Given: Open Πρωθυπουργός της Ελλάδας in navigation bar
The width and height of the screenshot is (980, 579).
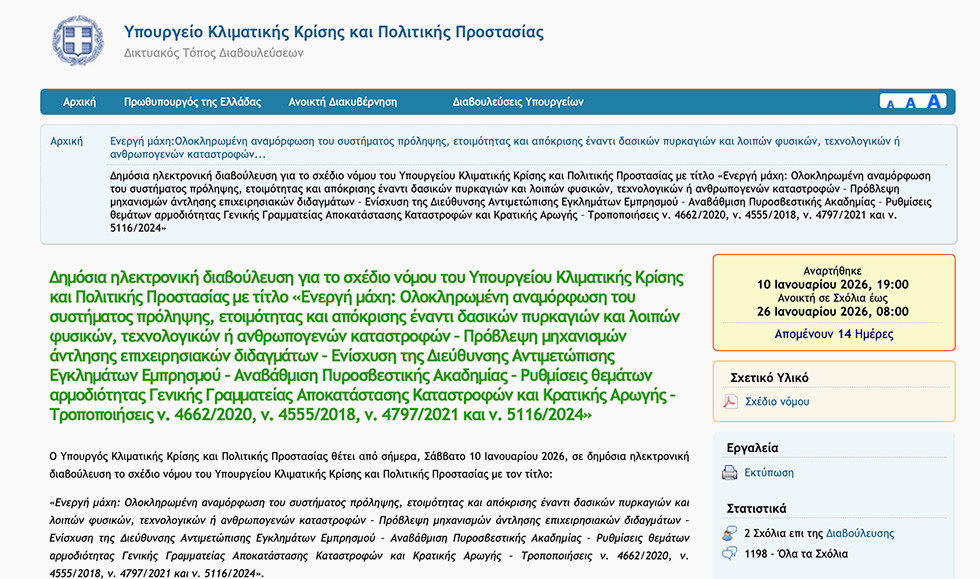Looking at the screenshot, I should click(192, 102).
